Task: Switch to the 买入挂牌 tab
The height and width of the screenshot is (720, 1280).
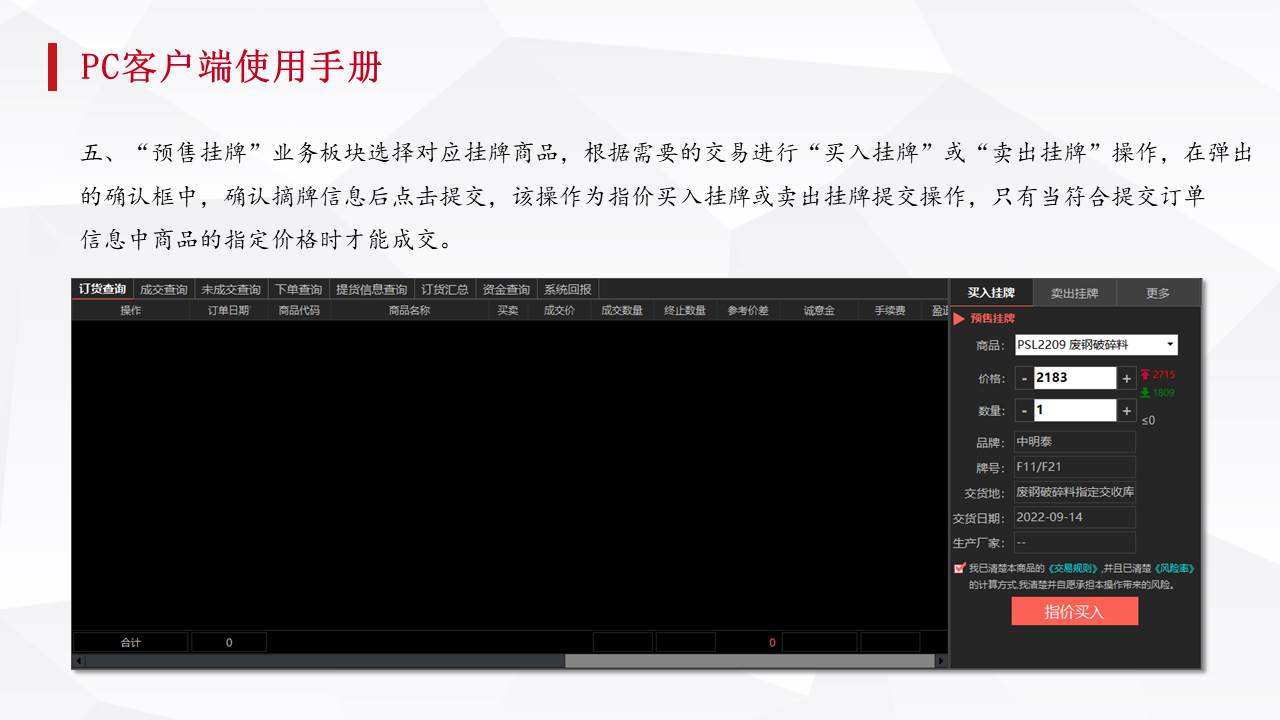Action: coord(991,293)
